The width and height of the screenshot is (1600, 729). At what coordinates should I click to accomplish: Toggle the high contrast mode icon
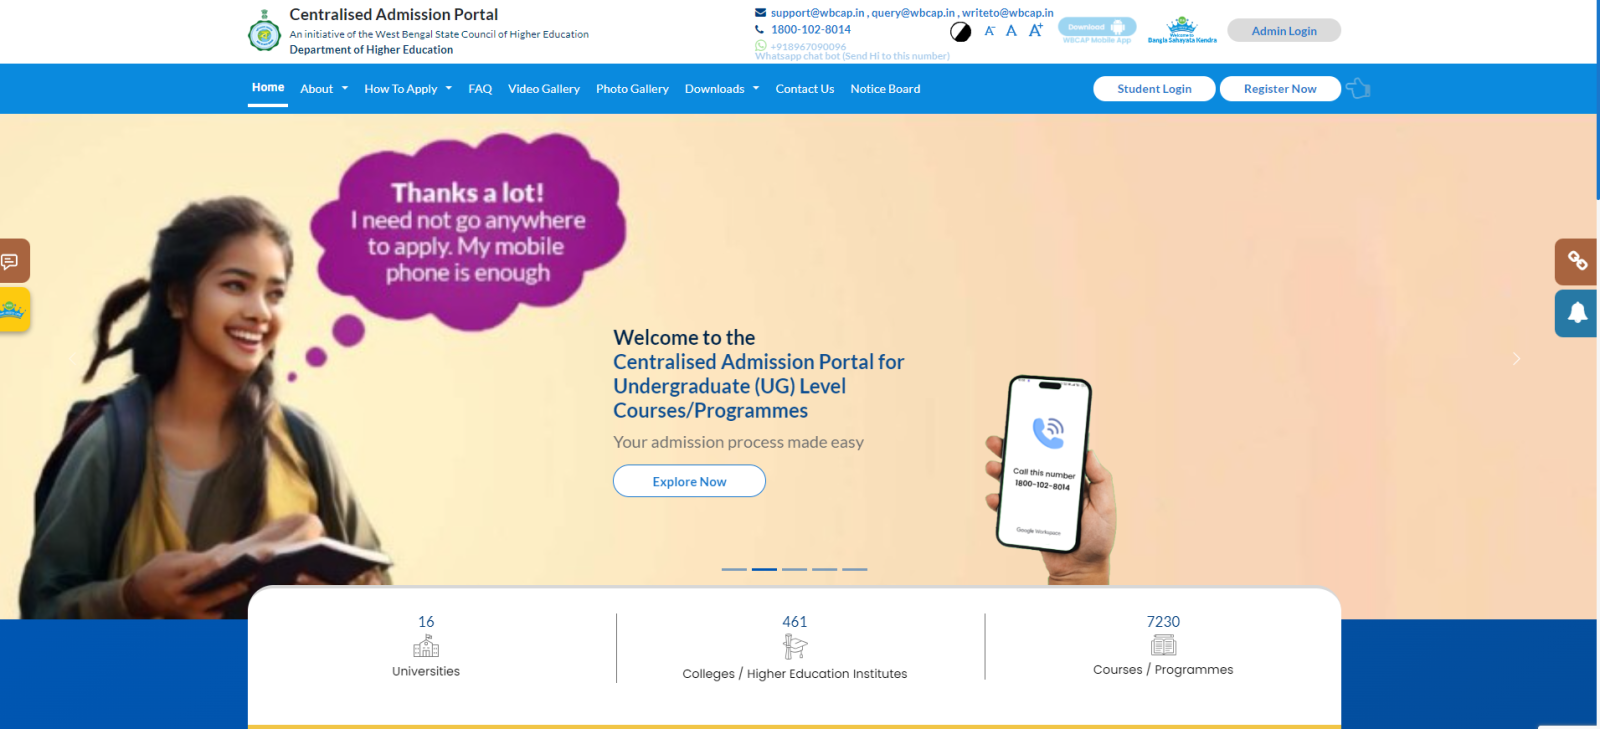960,32
